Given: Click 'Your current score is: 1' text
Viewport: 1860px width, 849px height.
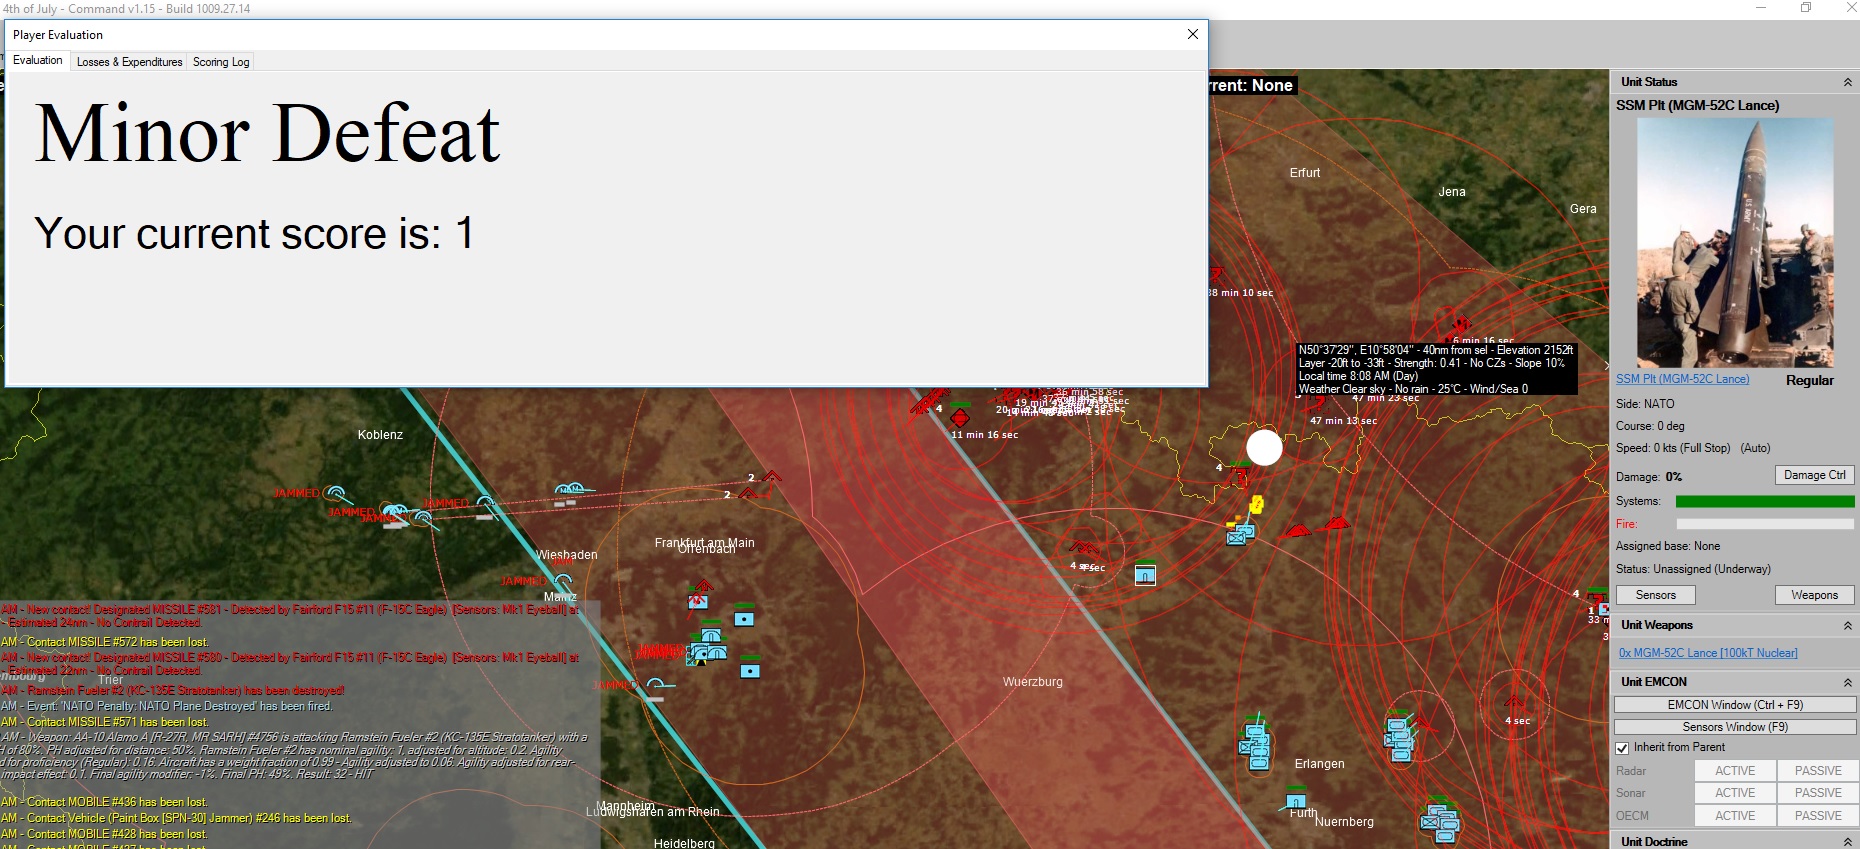Looking at the screenshot, I should click(254, 234).
